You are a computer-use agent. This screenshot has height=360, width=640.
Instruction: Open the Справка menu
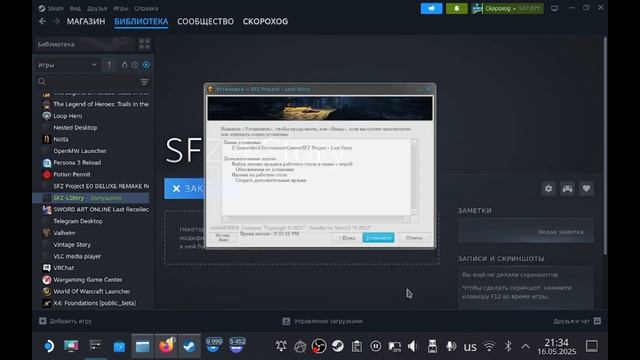click(146, 8)
